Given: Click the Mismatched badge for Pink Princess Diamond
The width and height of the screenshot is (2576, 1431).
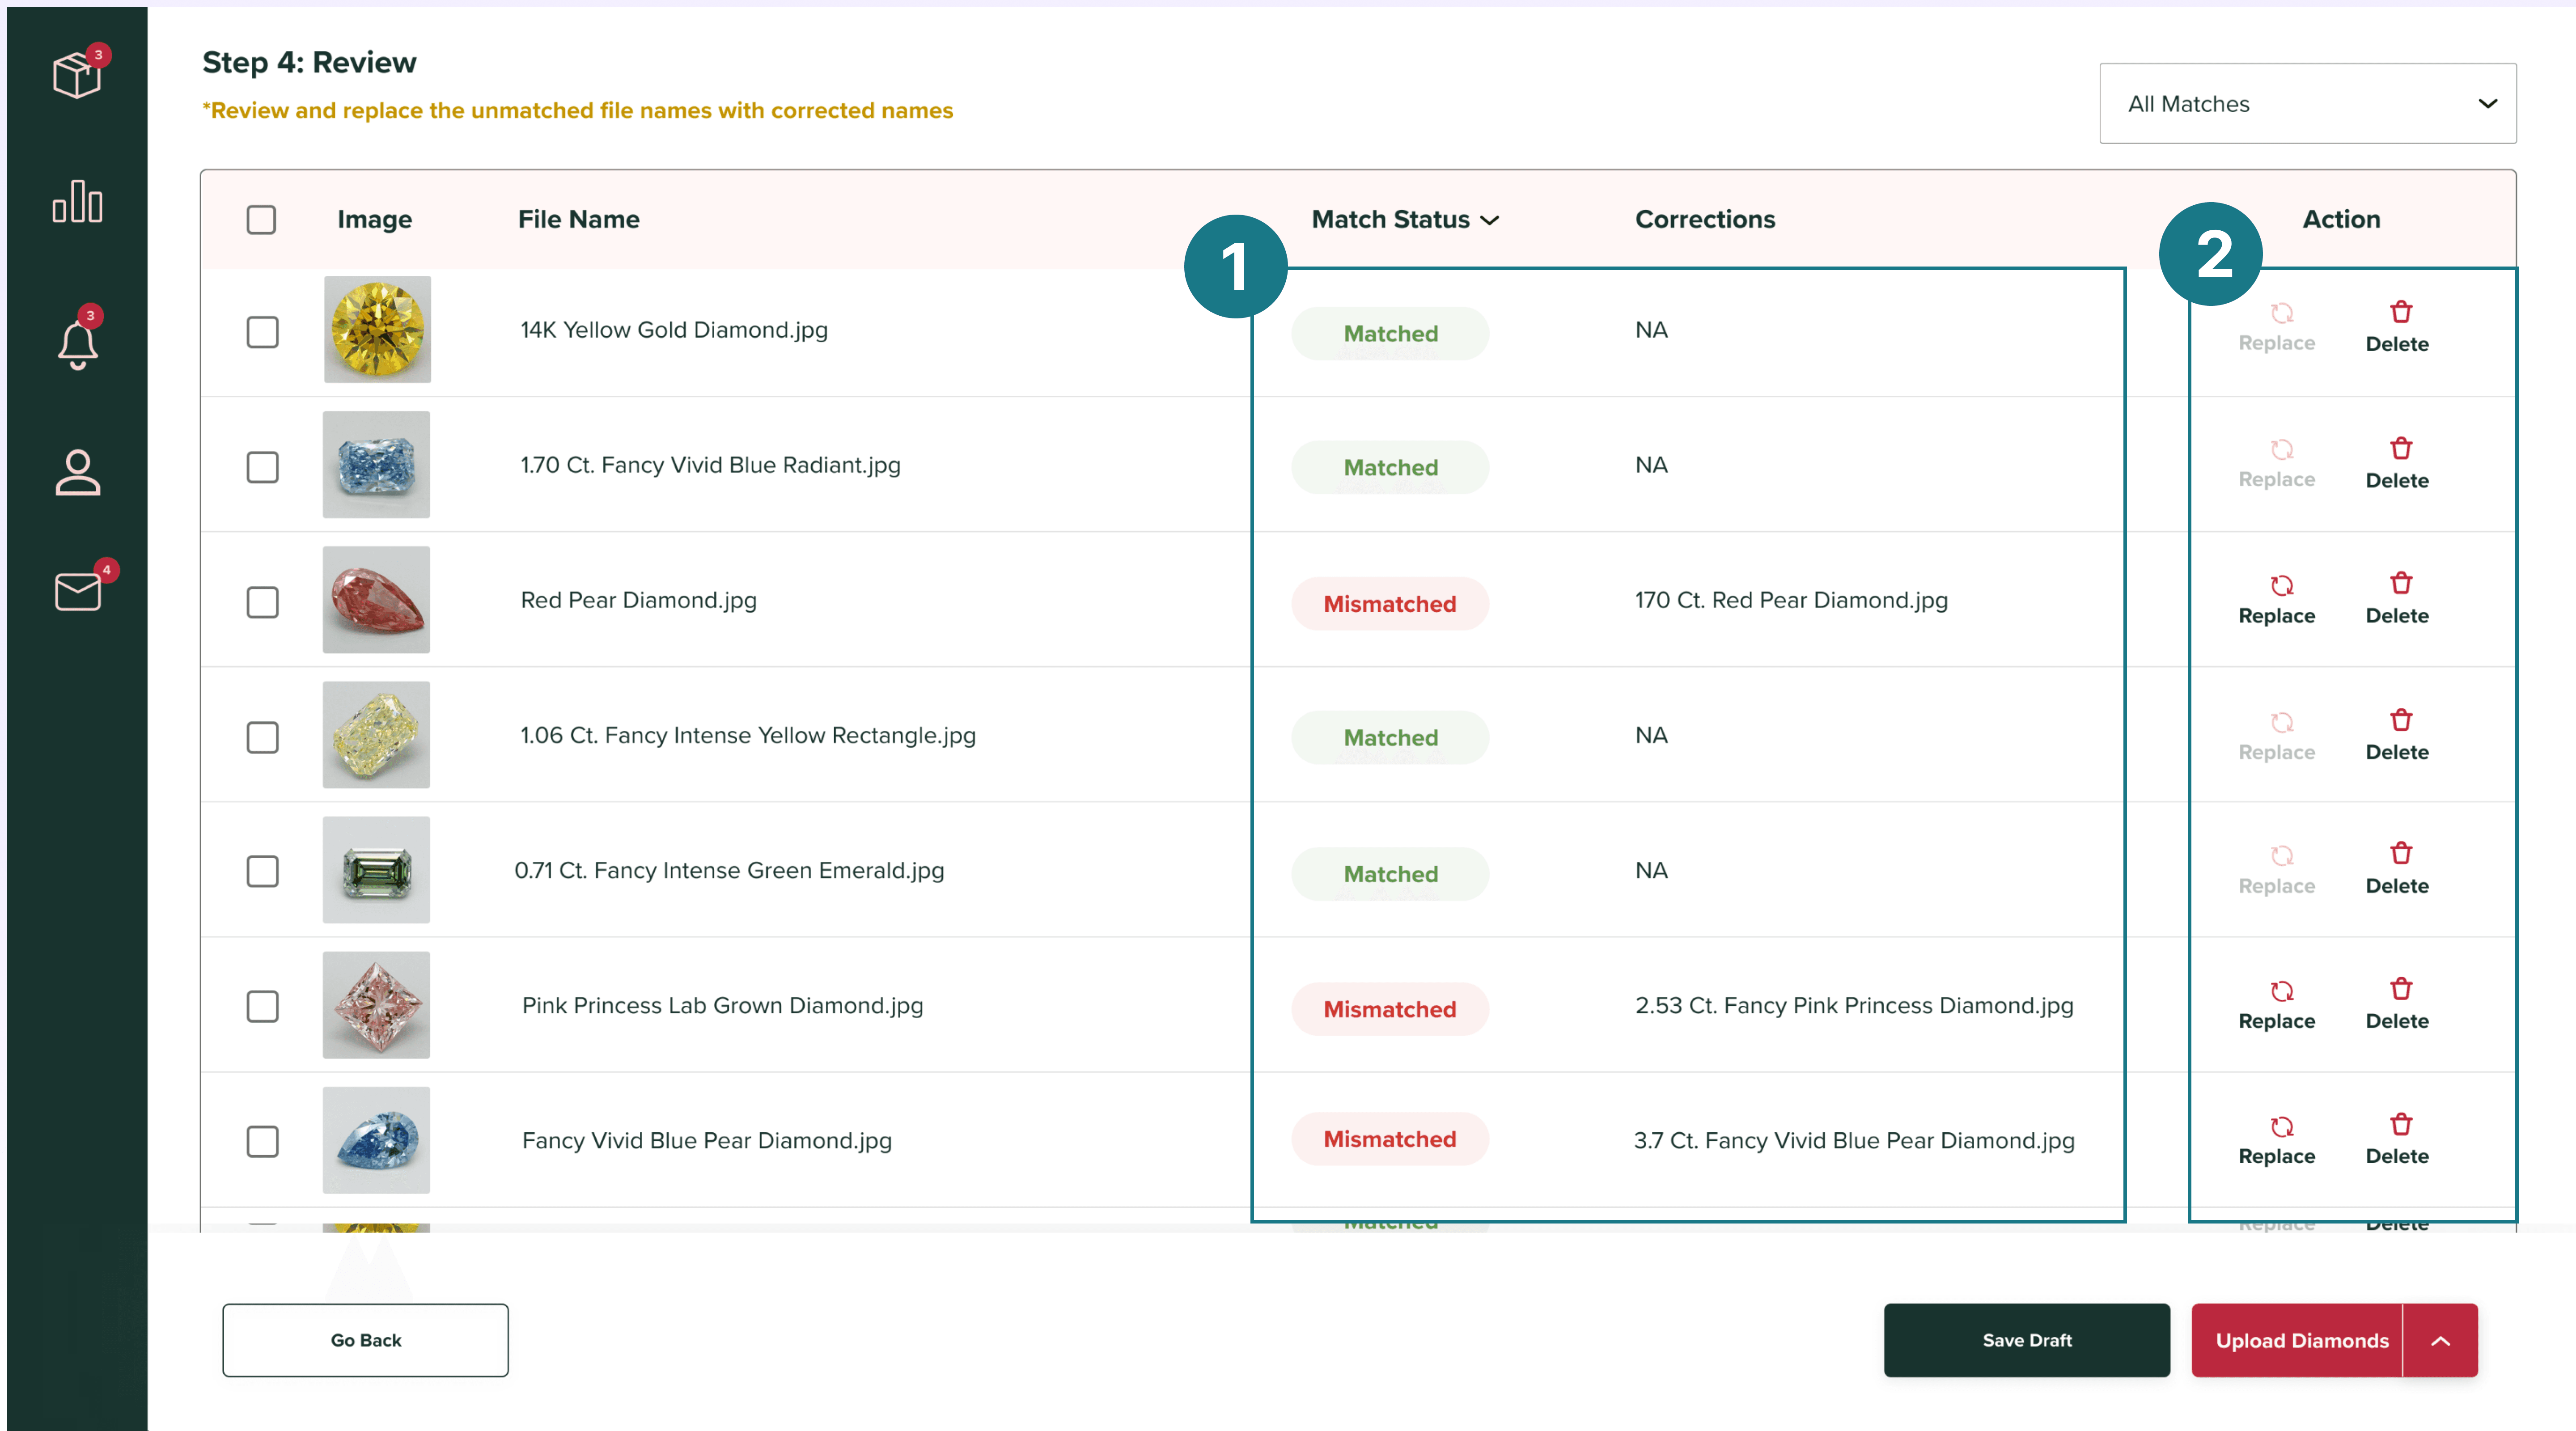Looking at the screenshot, I should pyautogui.click(x=1389, y=1009).
